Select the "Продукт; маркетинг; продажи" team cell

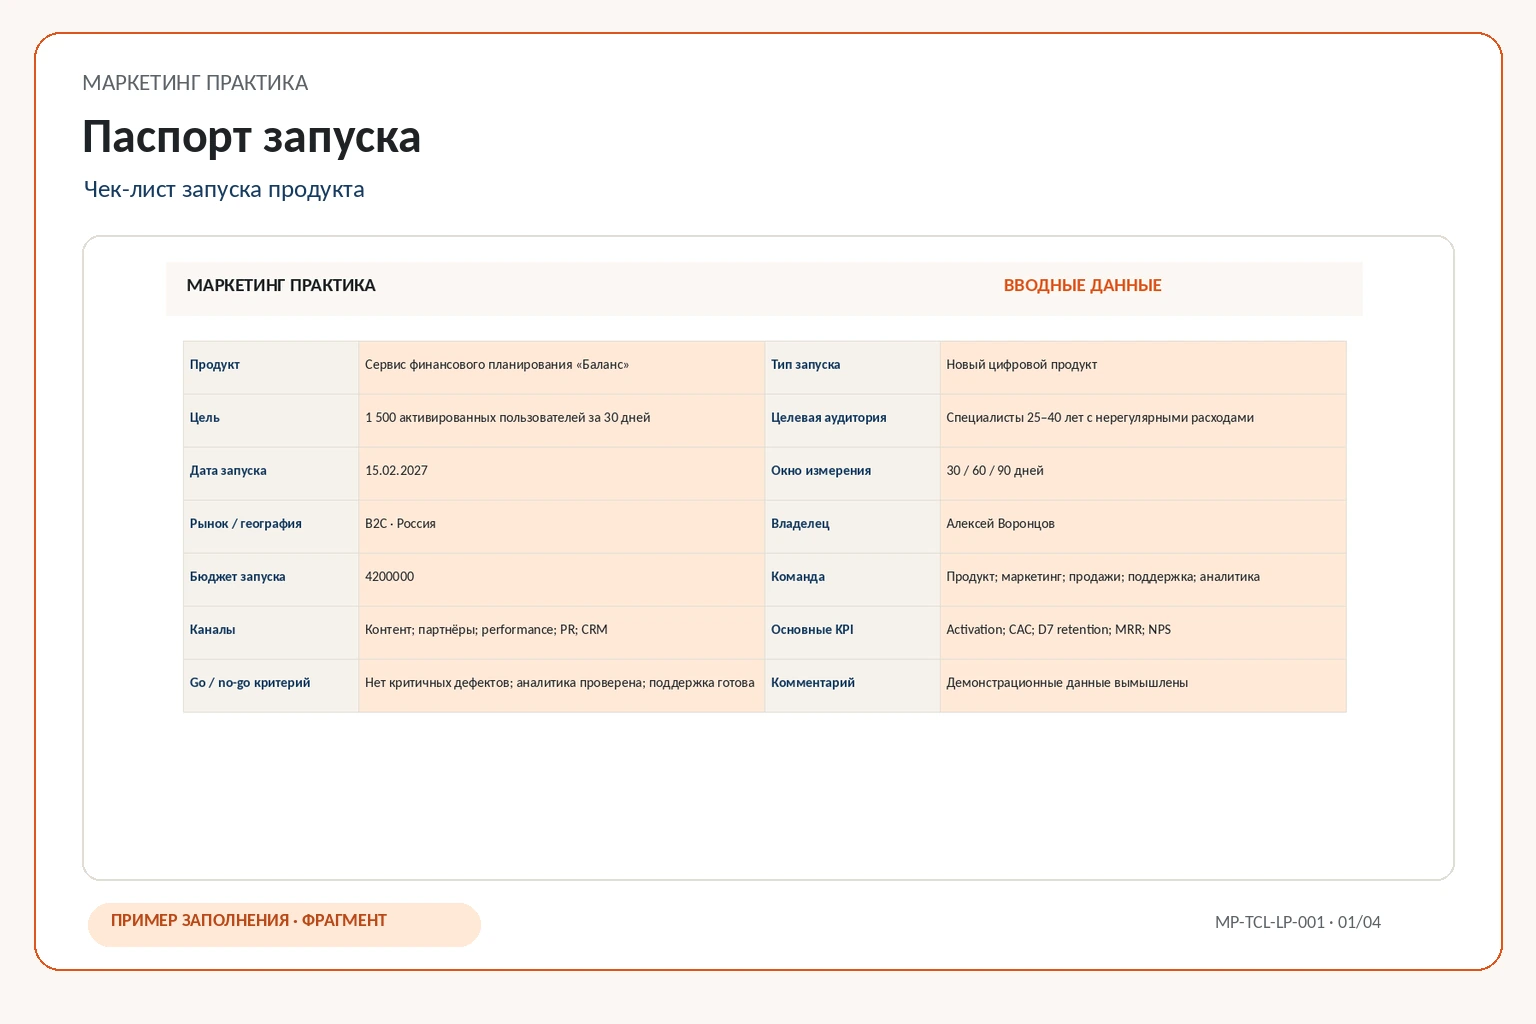(x=1143, y=579)
